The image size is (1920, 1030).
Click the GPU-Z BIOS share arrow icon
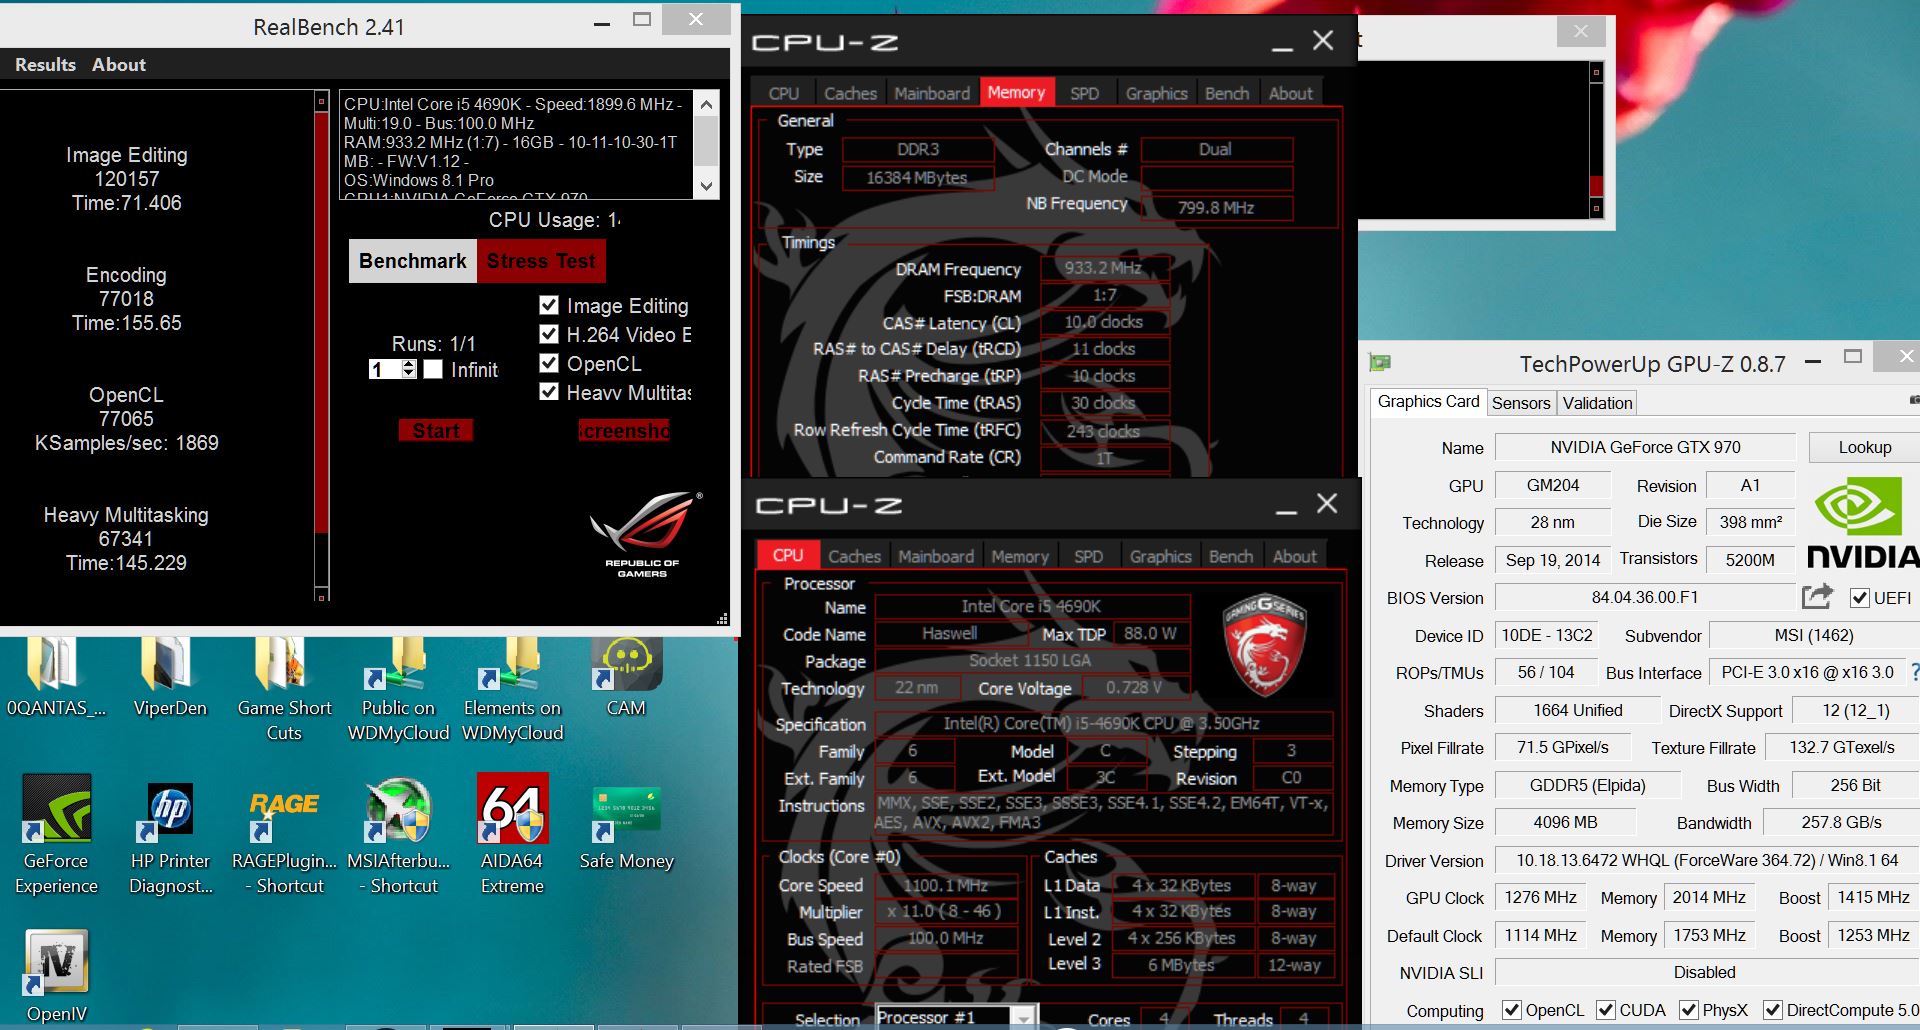pyautogui.click(x=1817, y=597)
